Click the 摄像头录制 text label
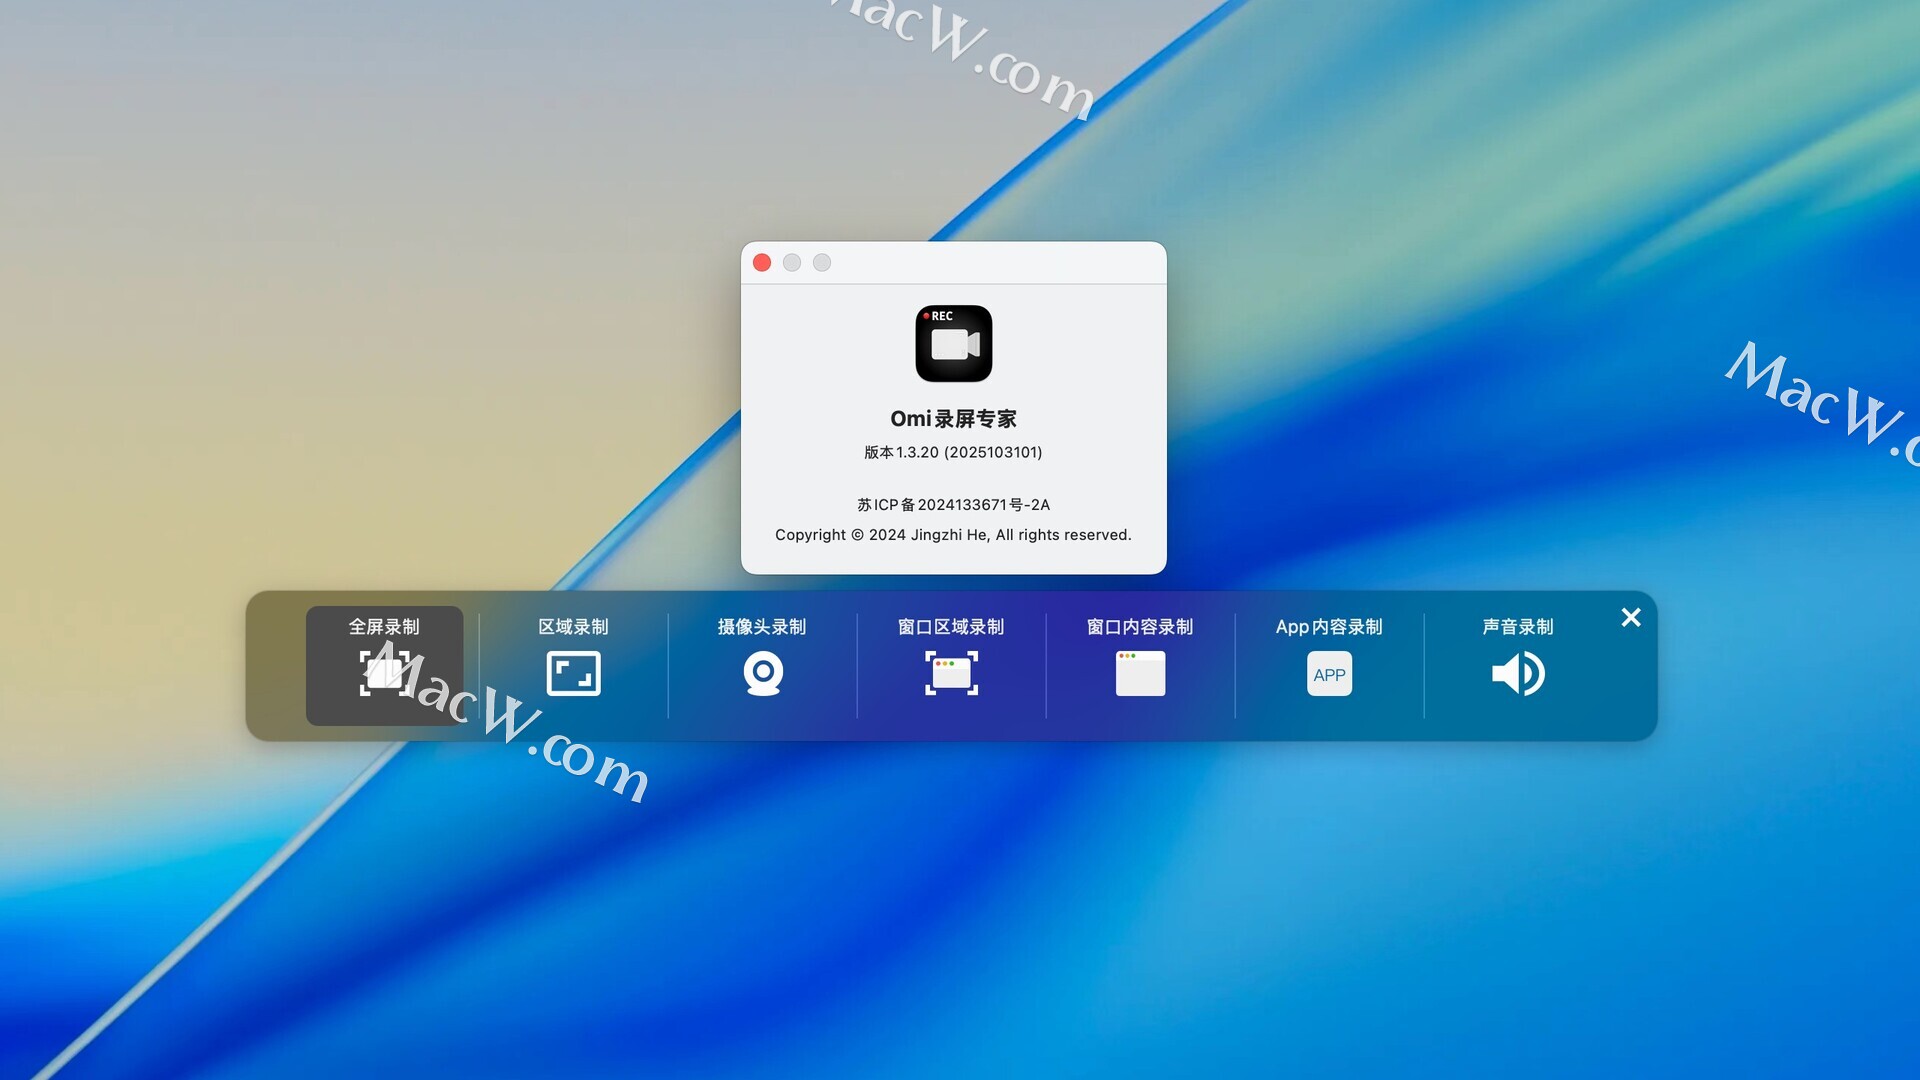Image resolution: width=1920 pixels, height=1080 pixels. (x=762, y=627)
